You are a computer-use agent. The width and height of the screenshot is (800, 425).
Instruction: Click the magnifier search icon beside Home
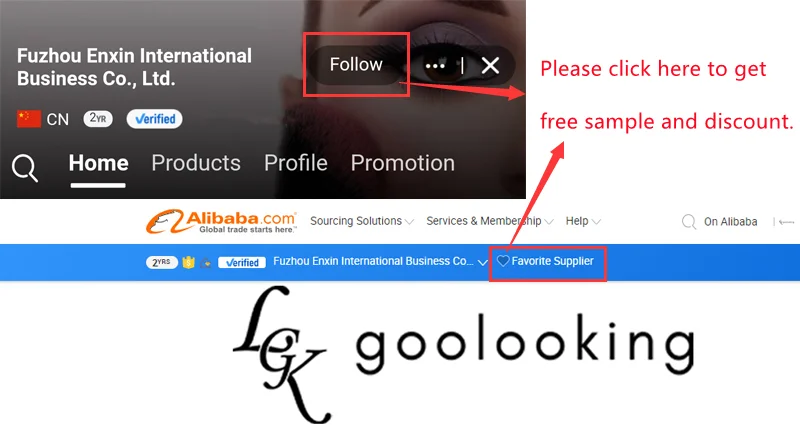[25, 168]
